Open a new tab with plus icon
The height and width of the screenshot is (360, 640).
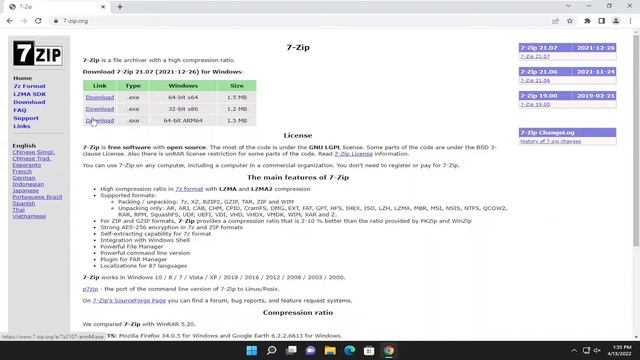click(120, 7)
